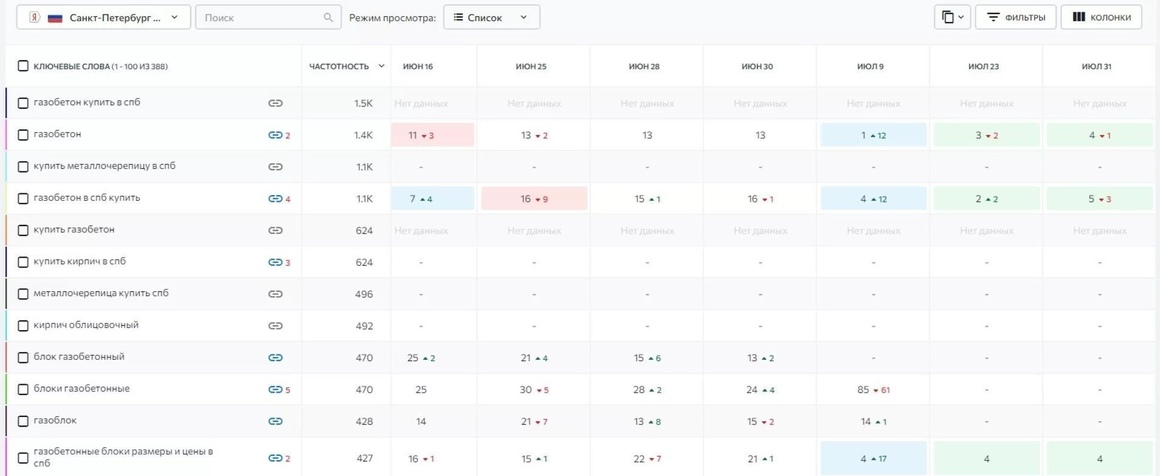The image size is (1160, 476).
Task: Open linked URLs icon for газобетон row
Action: [275, 135]
